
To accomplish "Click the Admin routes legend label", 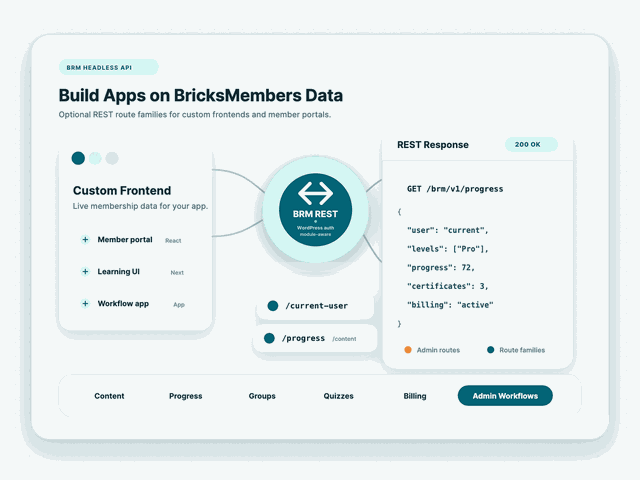I will click(438, 350).
